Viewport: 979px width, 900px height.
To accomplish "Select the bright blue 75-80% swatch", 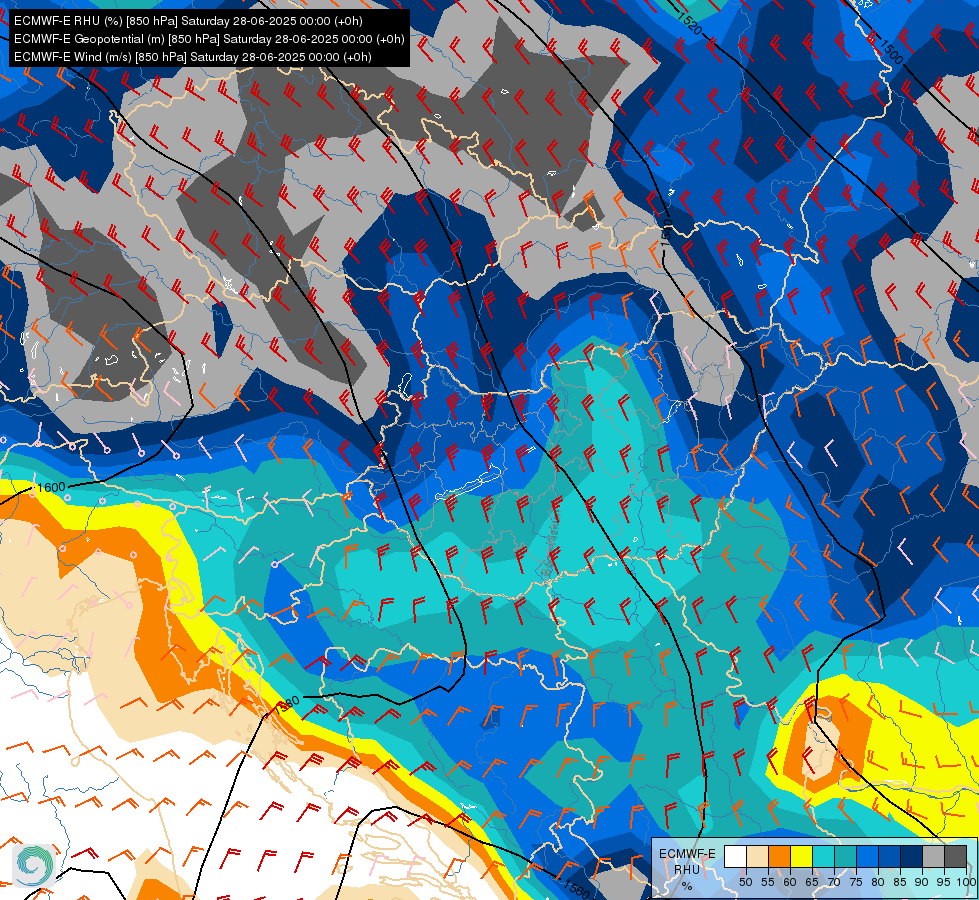I will tap(868, 856).
